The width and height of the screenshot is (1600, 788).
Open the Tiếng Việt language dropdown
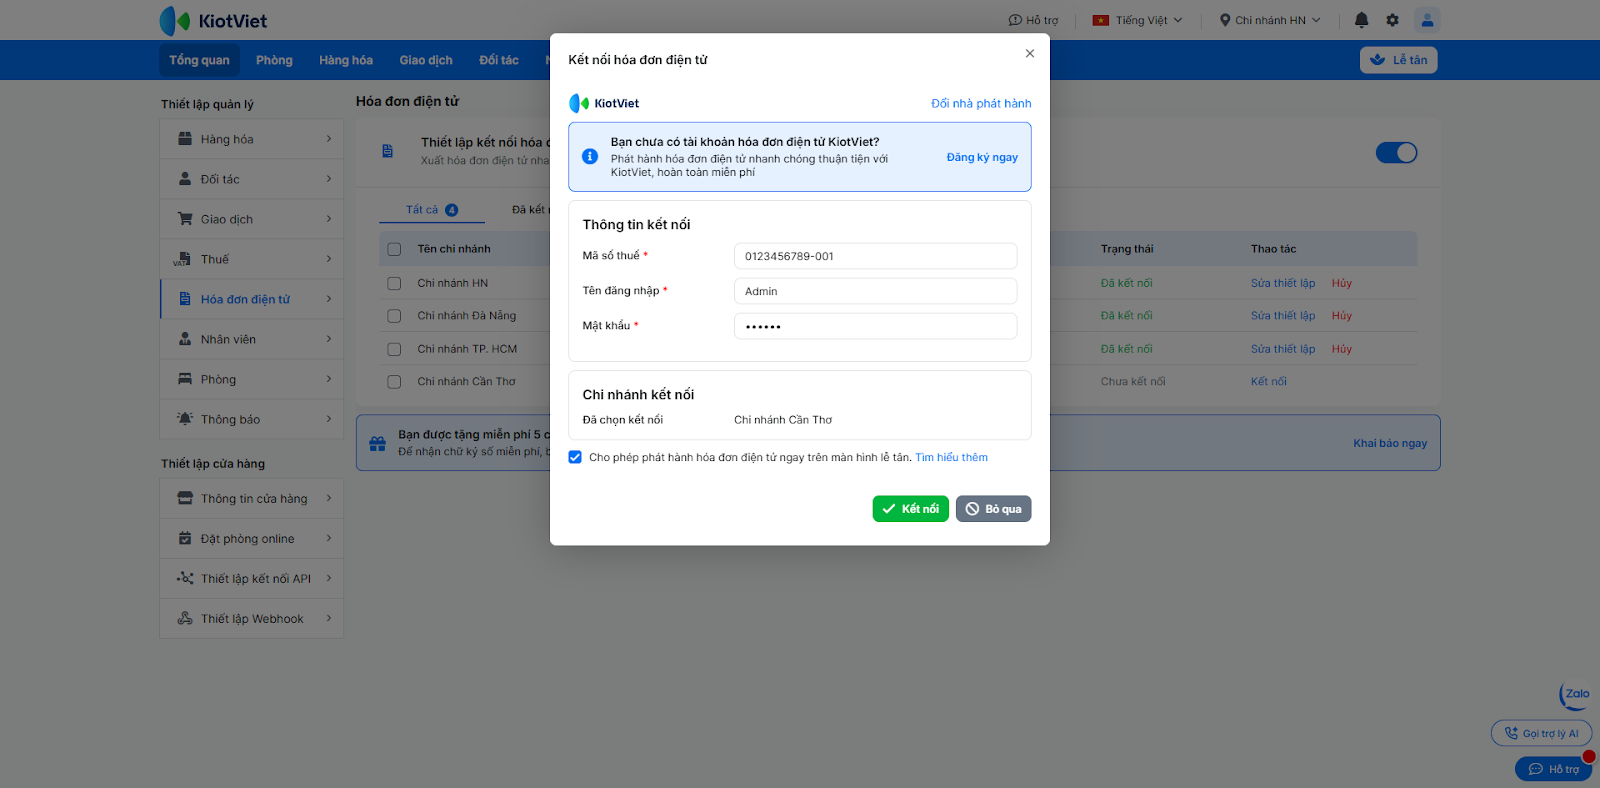click(1138, 20)
